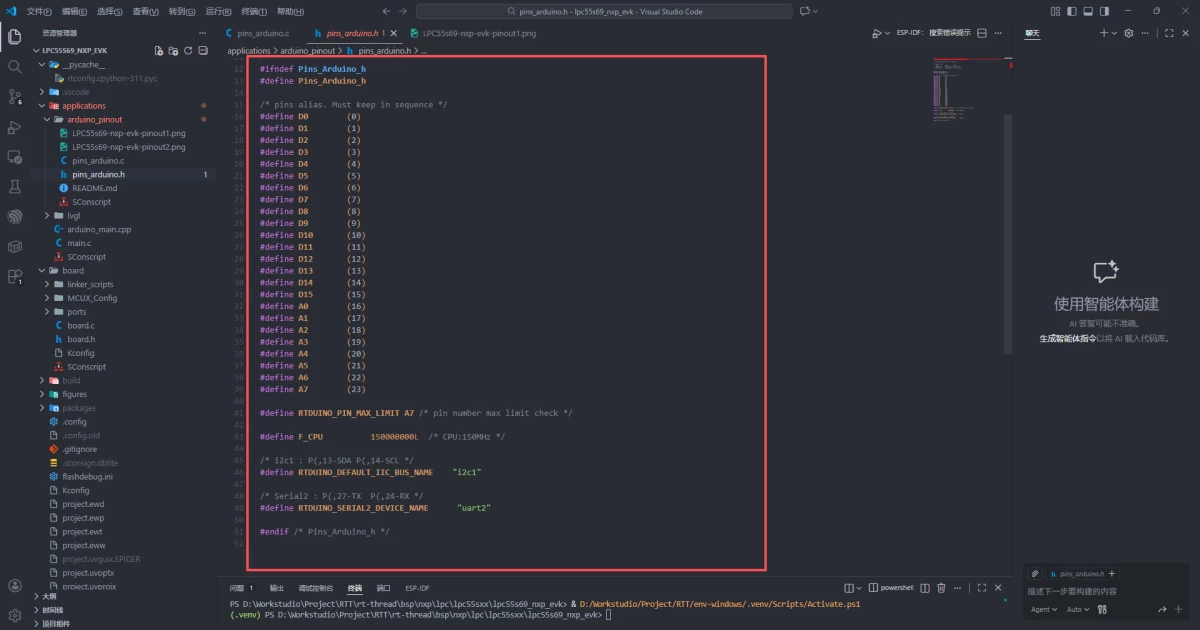Open the Edit (编辑) menu

click(x=74, y=11)
